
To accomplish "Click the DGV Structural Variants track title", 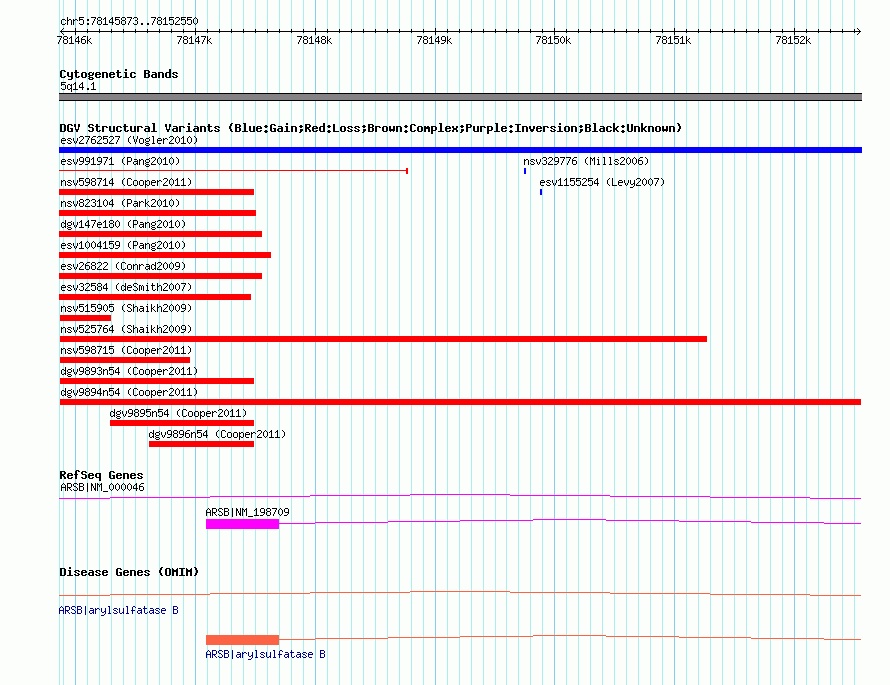I will [x=371, y=128].
